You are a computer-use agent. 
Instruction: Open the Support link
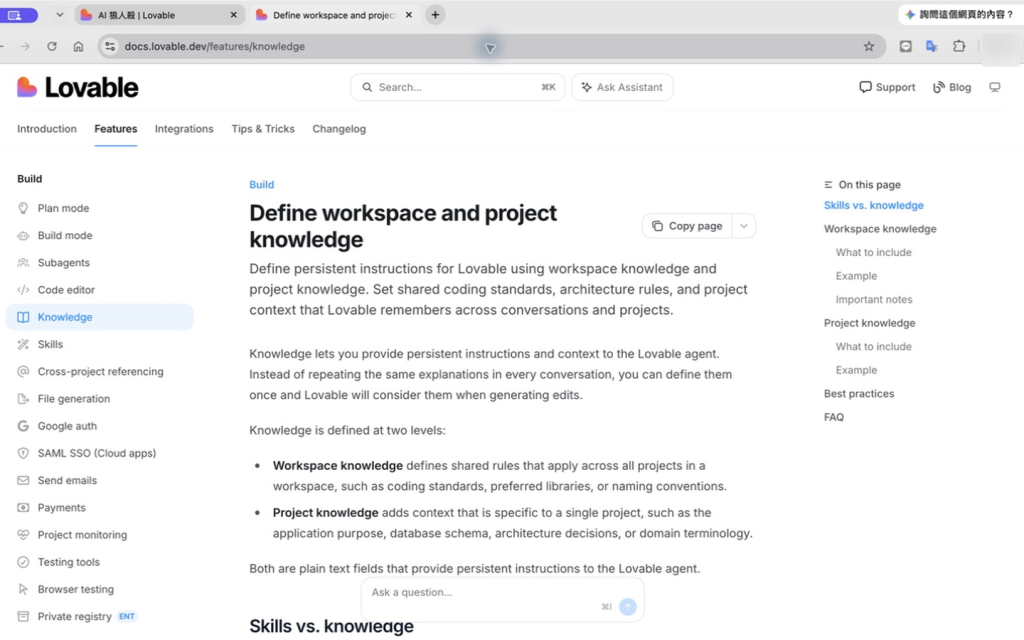[887, 88]
